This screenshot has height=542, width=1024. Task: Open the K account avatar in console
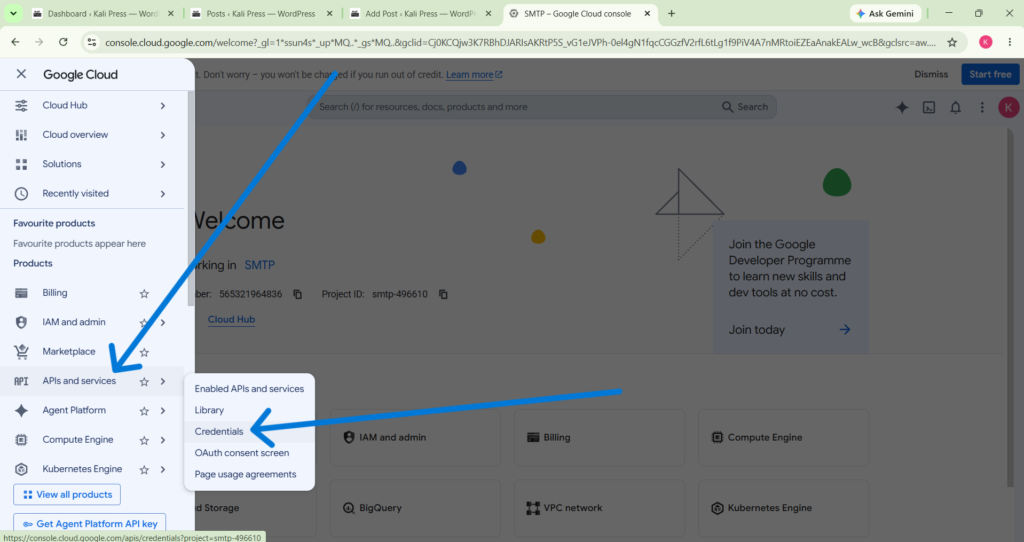pyautogui.click(x=1008, y=107)
